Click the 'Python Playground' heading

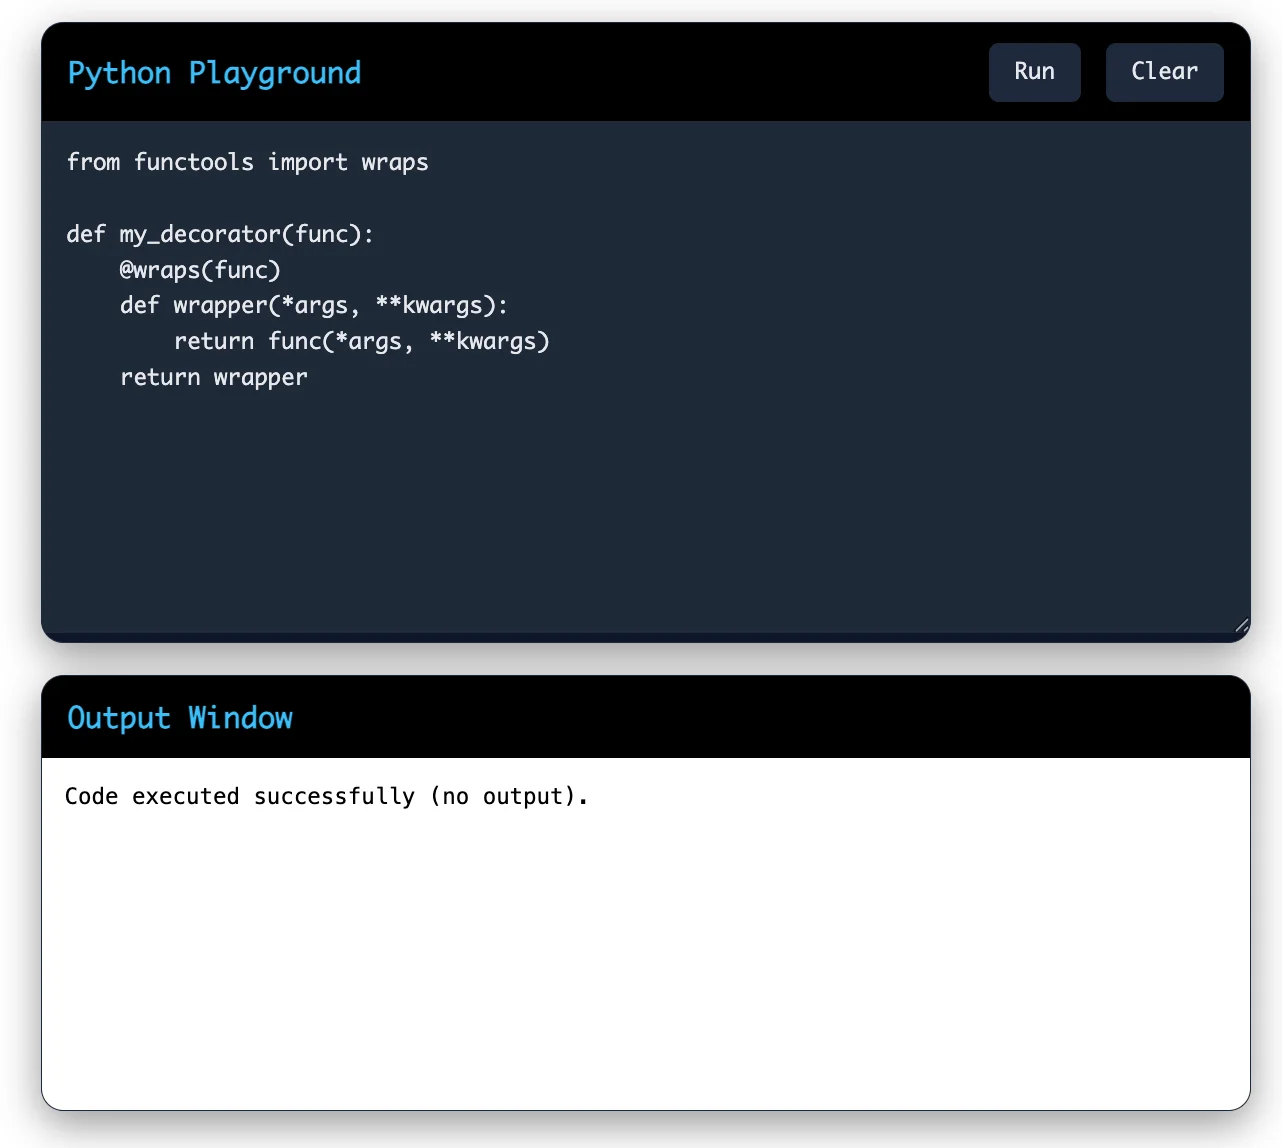tap(214, 73)
